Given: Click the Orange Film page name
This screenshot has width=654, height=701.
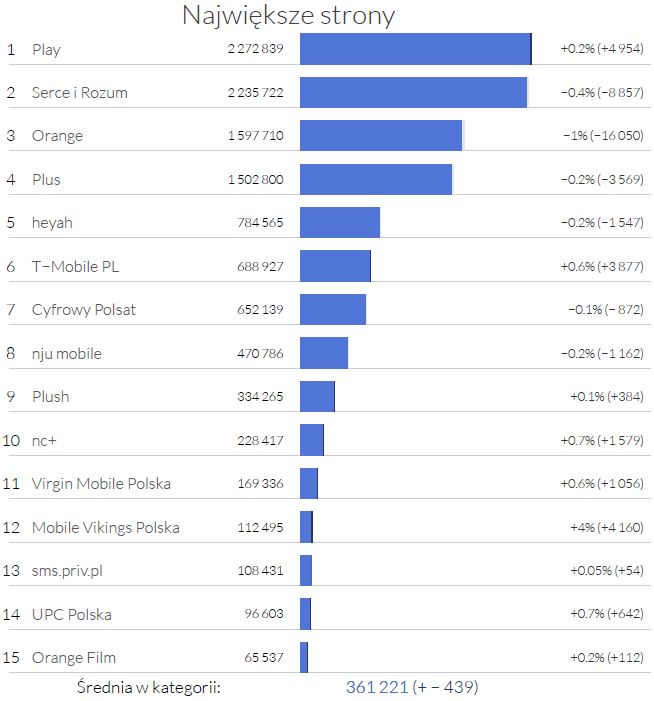Looking at the screenshot, I should point(73,658).
